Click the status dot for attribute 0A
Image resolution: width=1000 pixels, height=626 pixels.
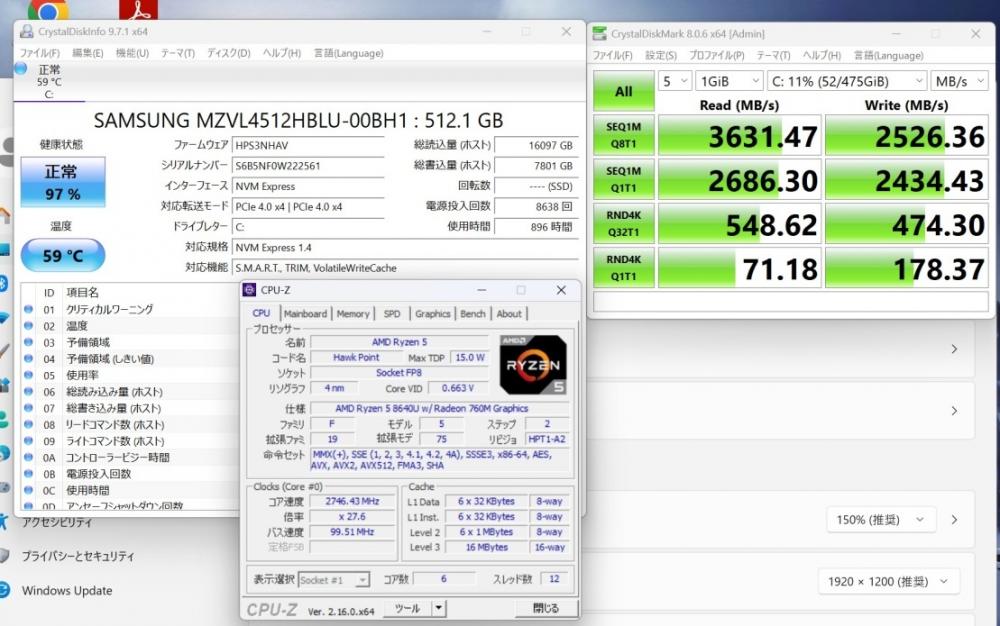click(x=29, y=458)
